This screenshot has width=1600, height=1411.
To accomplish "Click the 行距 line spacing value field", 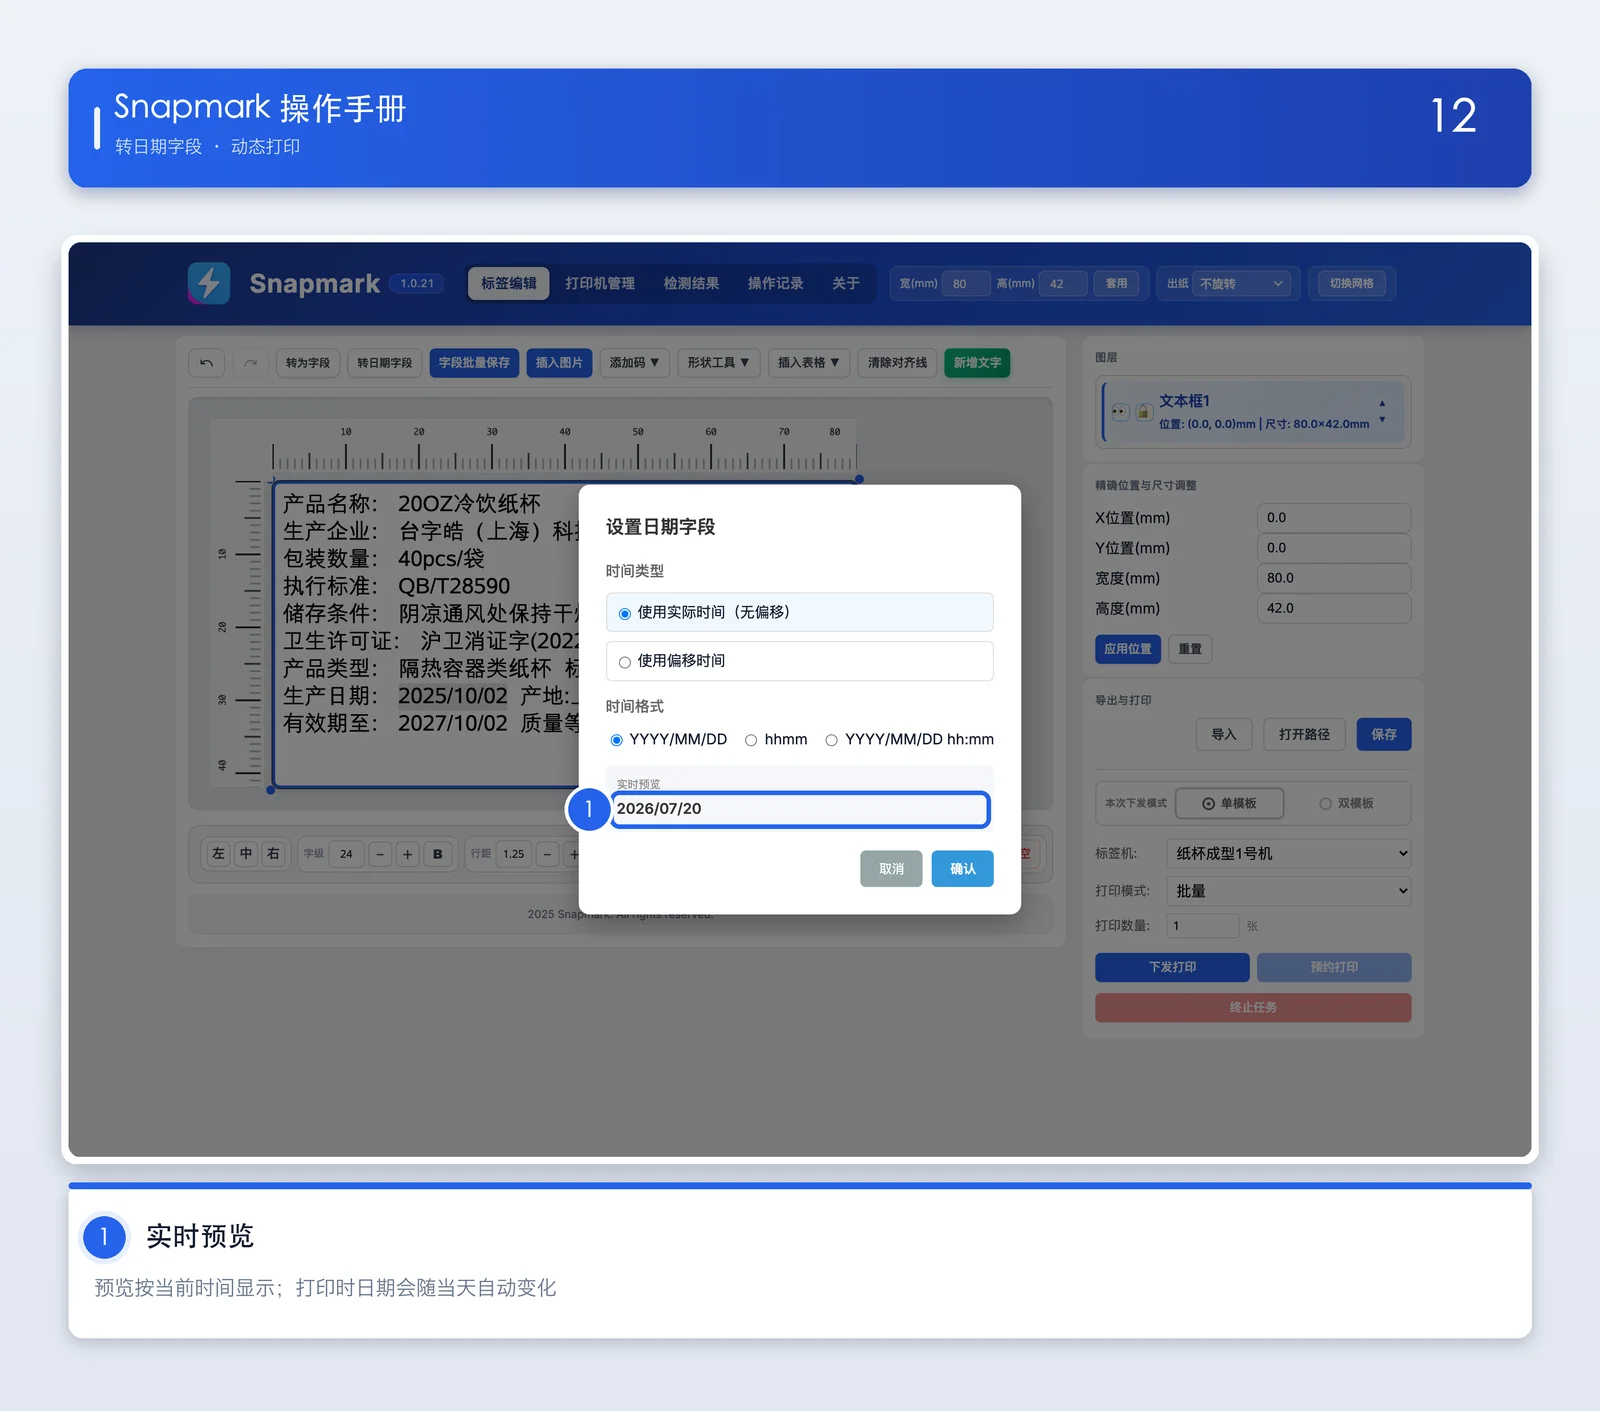I will point(514,854).
